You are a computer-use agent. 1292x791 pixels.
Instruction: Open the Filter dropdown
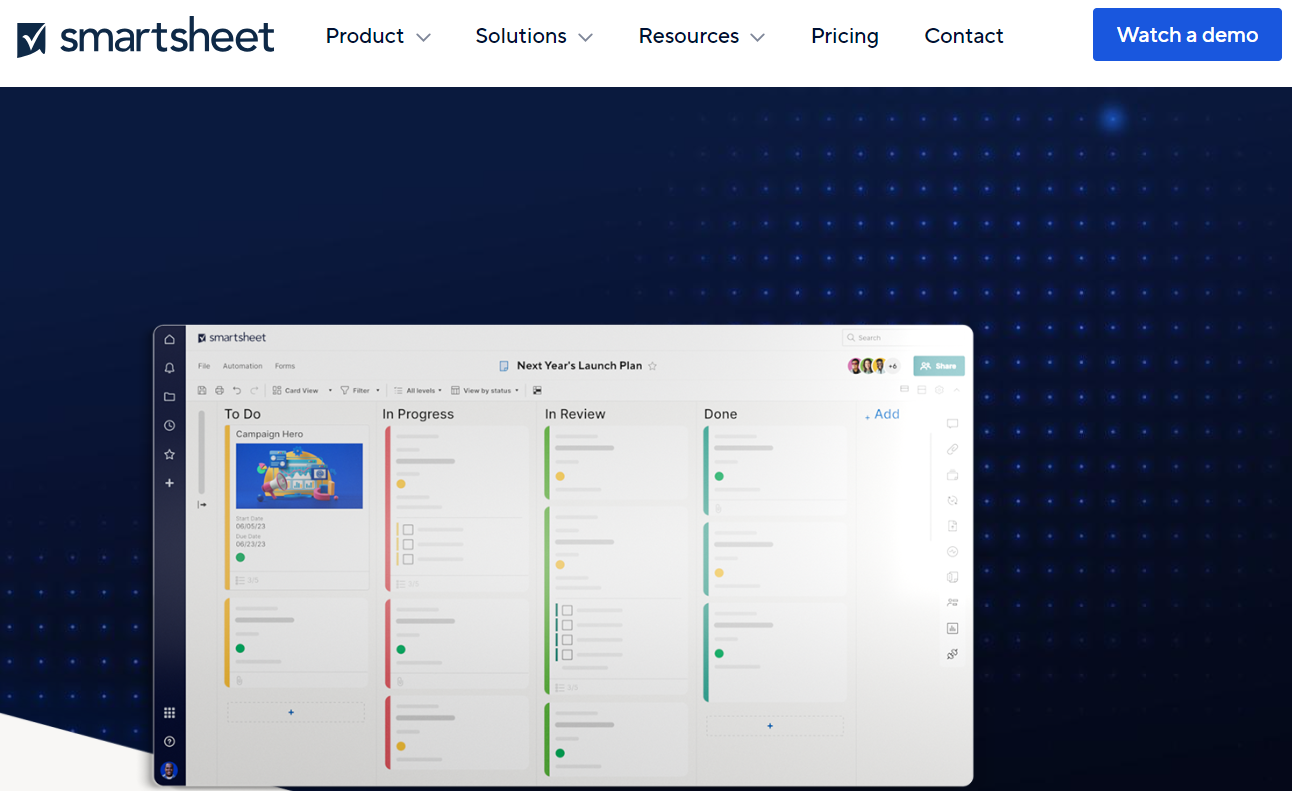click(360, 390)
